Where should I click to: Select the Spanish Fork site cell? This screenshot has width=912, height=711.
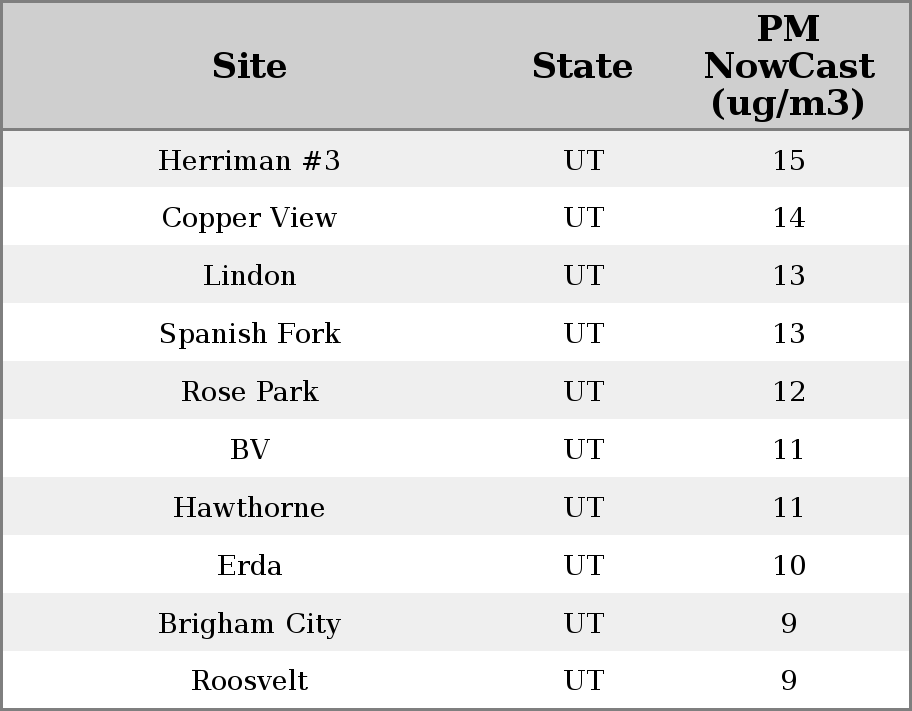[x=249, y=334]
